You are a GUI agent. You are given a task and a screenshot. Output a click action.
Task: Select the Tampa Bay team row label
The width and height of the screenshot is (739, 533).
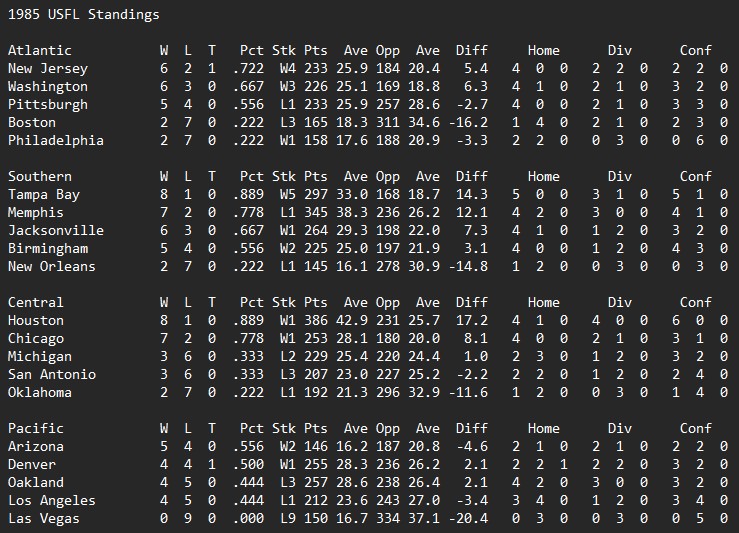pos(43,194)
